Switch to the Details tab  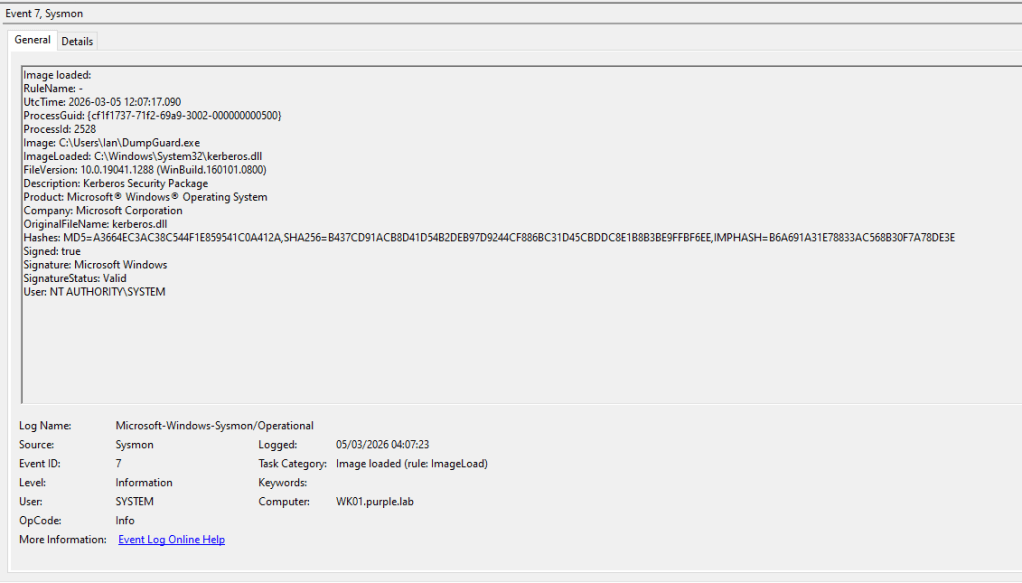[77, 41]
